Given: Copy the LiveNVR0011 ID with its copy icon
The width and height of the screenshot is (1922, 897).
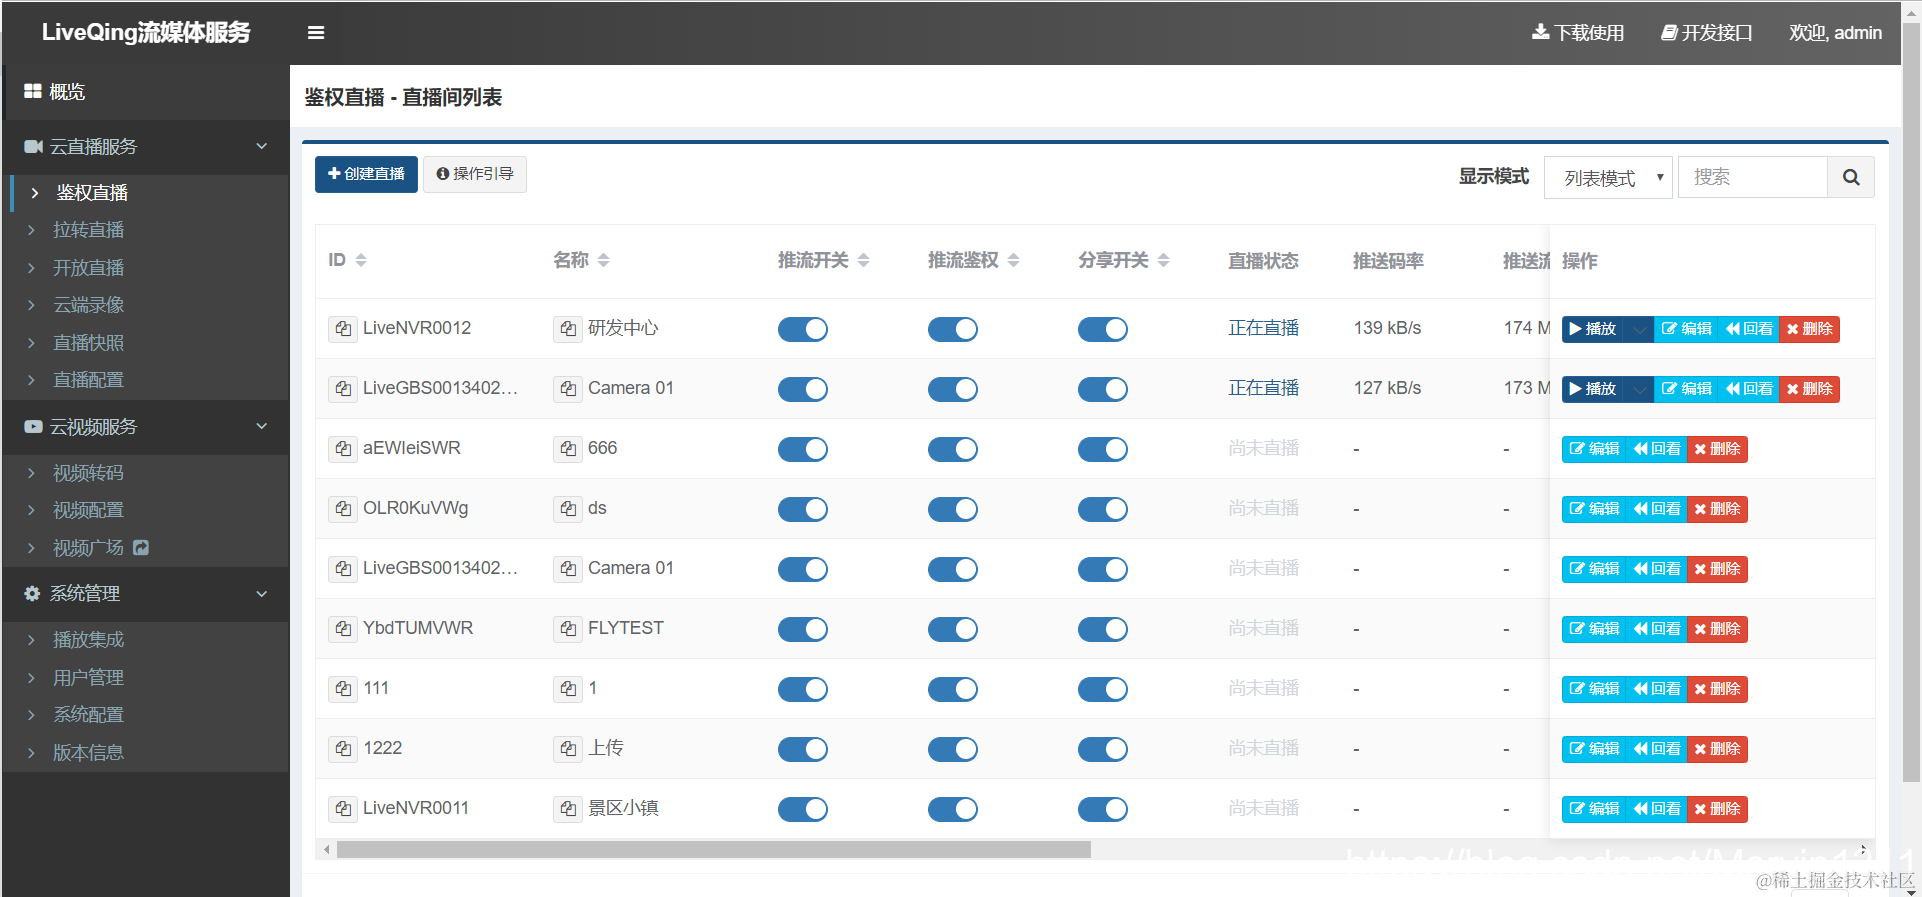Looking at the screenshot, I should click(343, 809).
